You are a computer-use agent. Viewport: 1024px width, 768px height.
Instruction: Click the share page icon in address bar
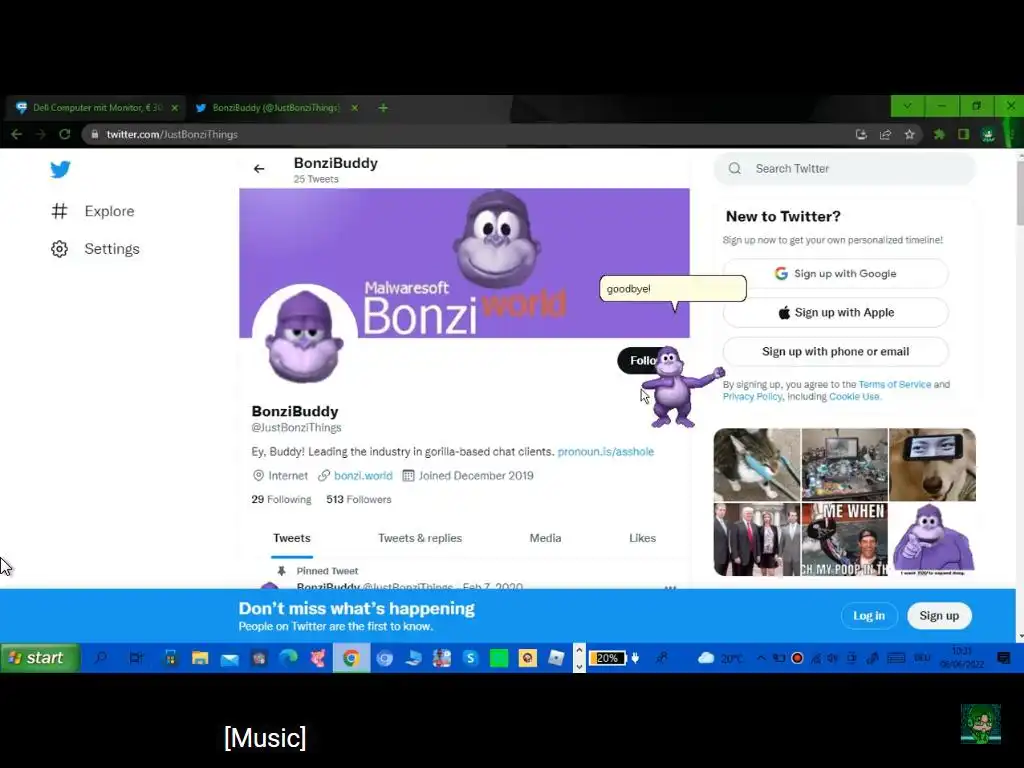886,135
